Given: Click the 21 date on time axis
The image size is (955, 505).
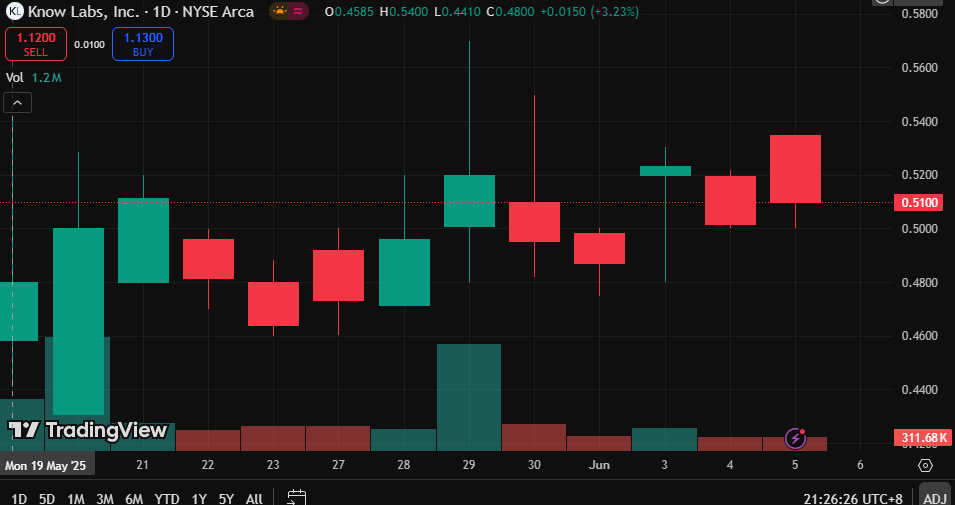Looking at the screenshot, I should click(x=143, y=465).
